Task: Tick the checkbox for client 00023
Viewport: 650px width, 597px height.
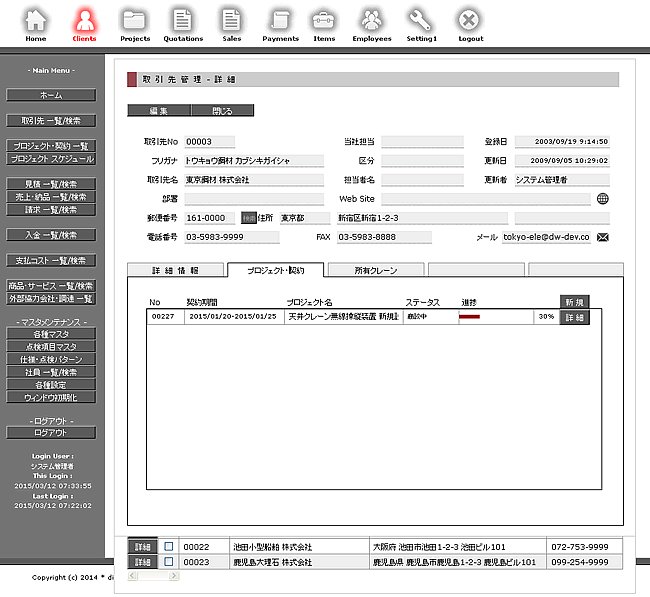Action: click(x=169, y=562)
